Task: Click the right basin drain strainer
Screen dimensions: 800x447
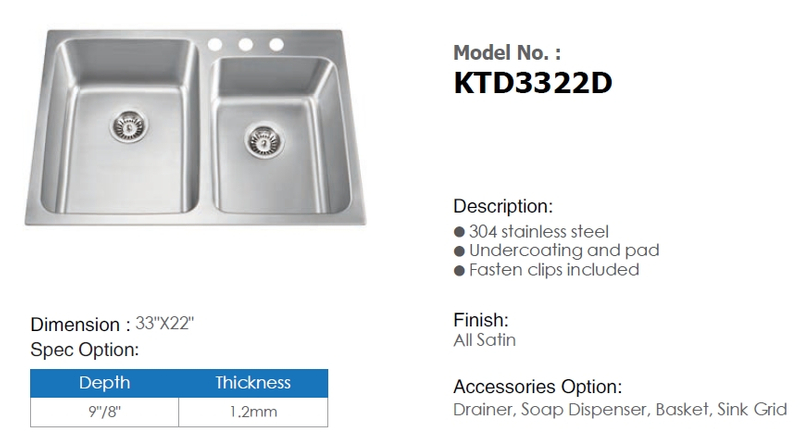Action: [264, 140]
